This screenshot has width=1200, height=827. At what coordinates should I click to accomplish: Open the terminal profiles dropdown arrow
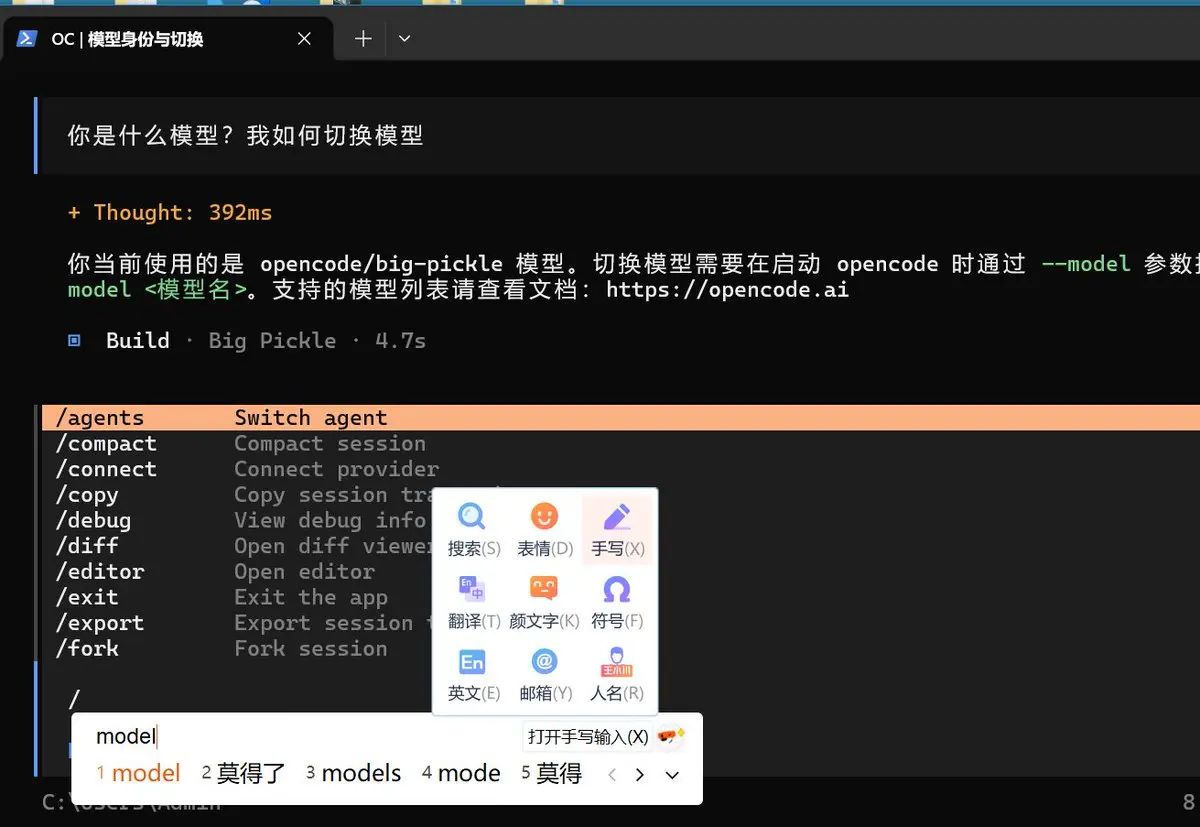click(x=404, y=39)
